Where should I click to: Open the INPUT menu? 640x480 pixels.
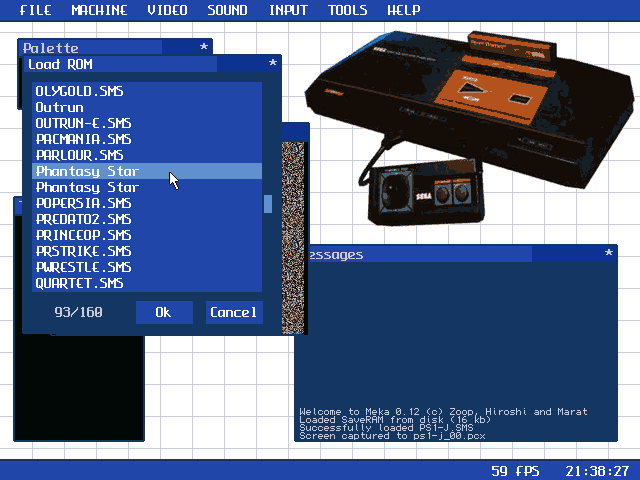click(288, 10)
